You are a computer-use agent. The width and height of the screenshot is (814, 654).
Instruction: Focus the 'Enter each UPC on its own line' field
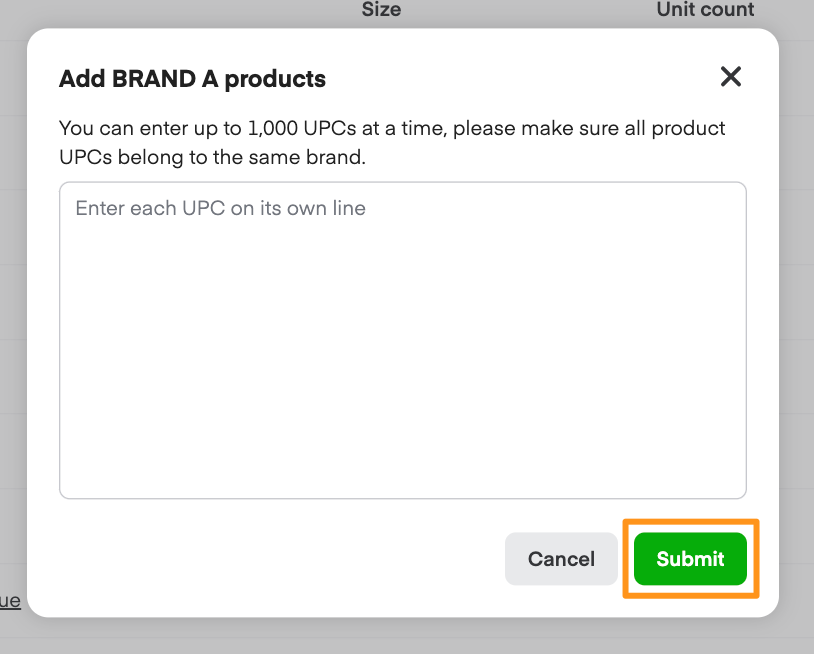(x=402, y=340)
